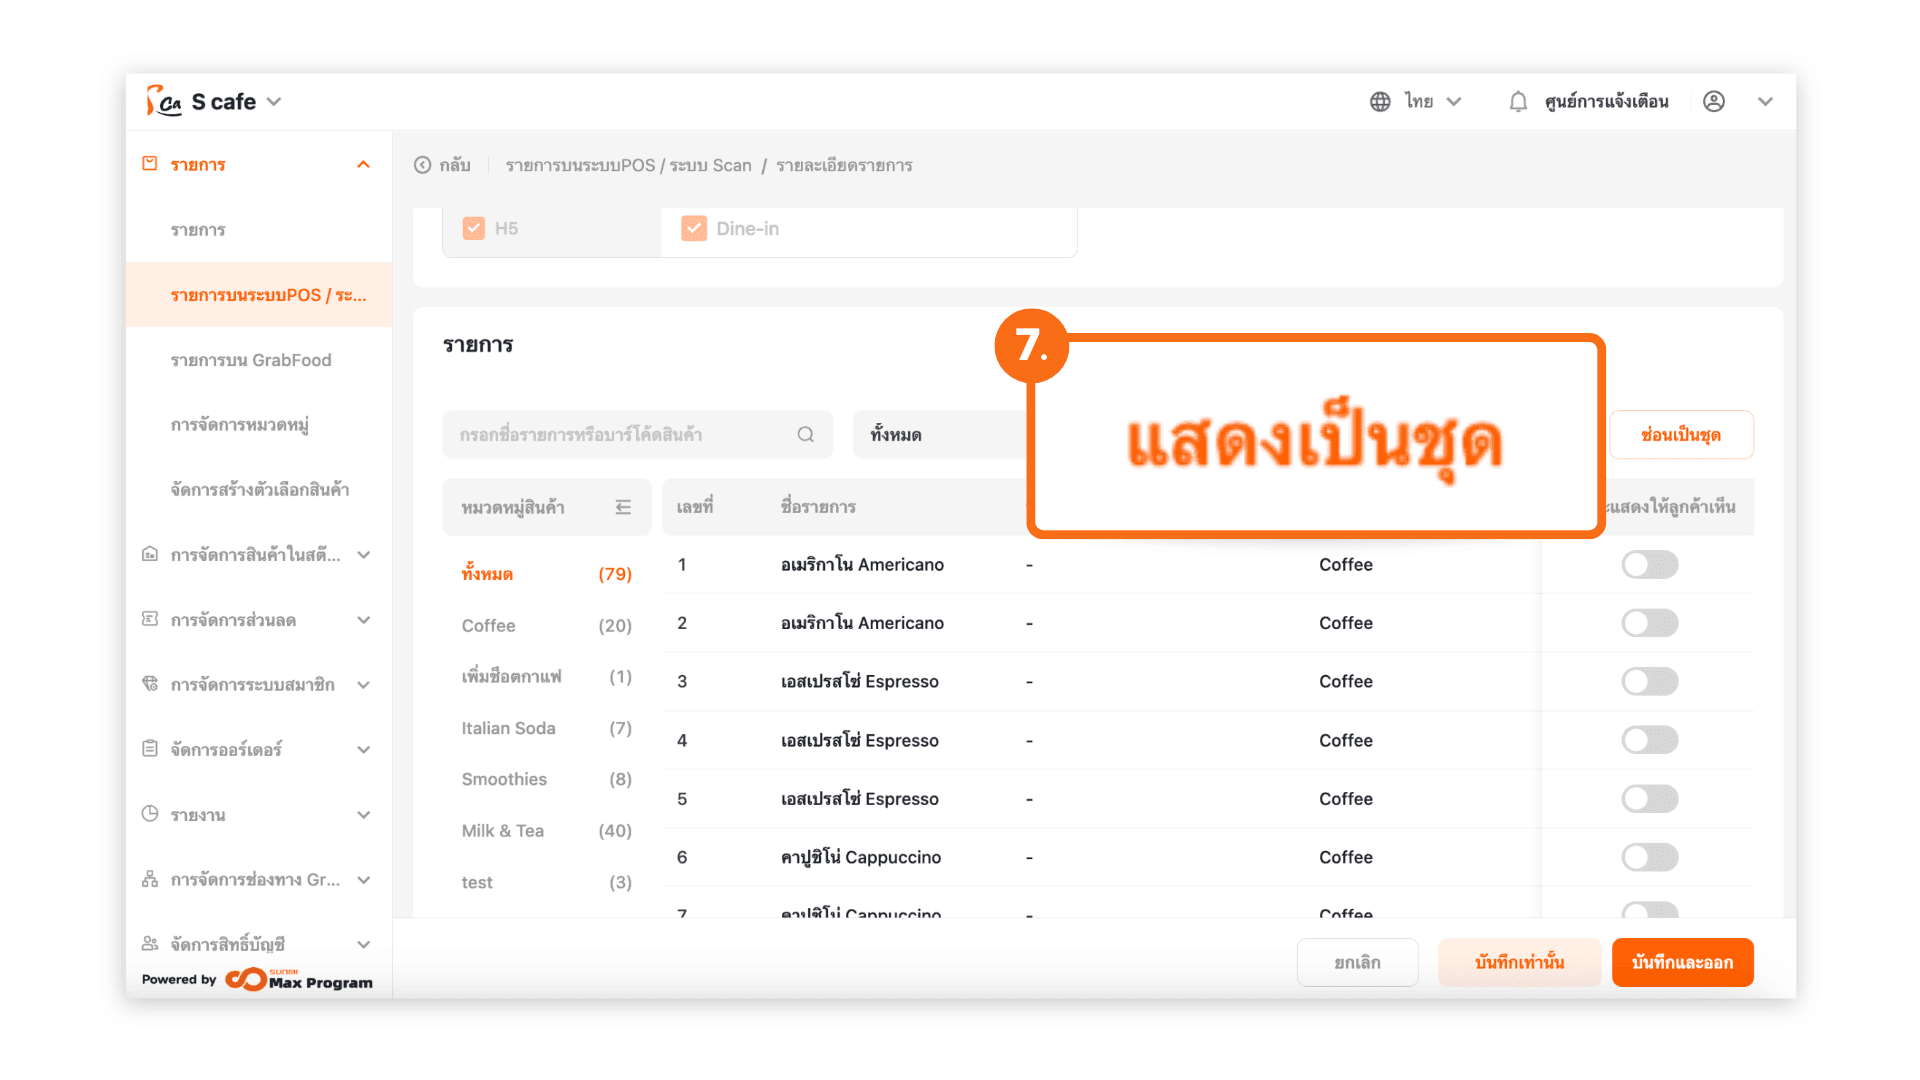This screenshot has width=1920, height=1080.
Task: Expand the การจัดการส่วนลด sidebar section
Action: click(x=363, y=620)
